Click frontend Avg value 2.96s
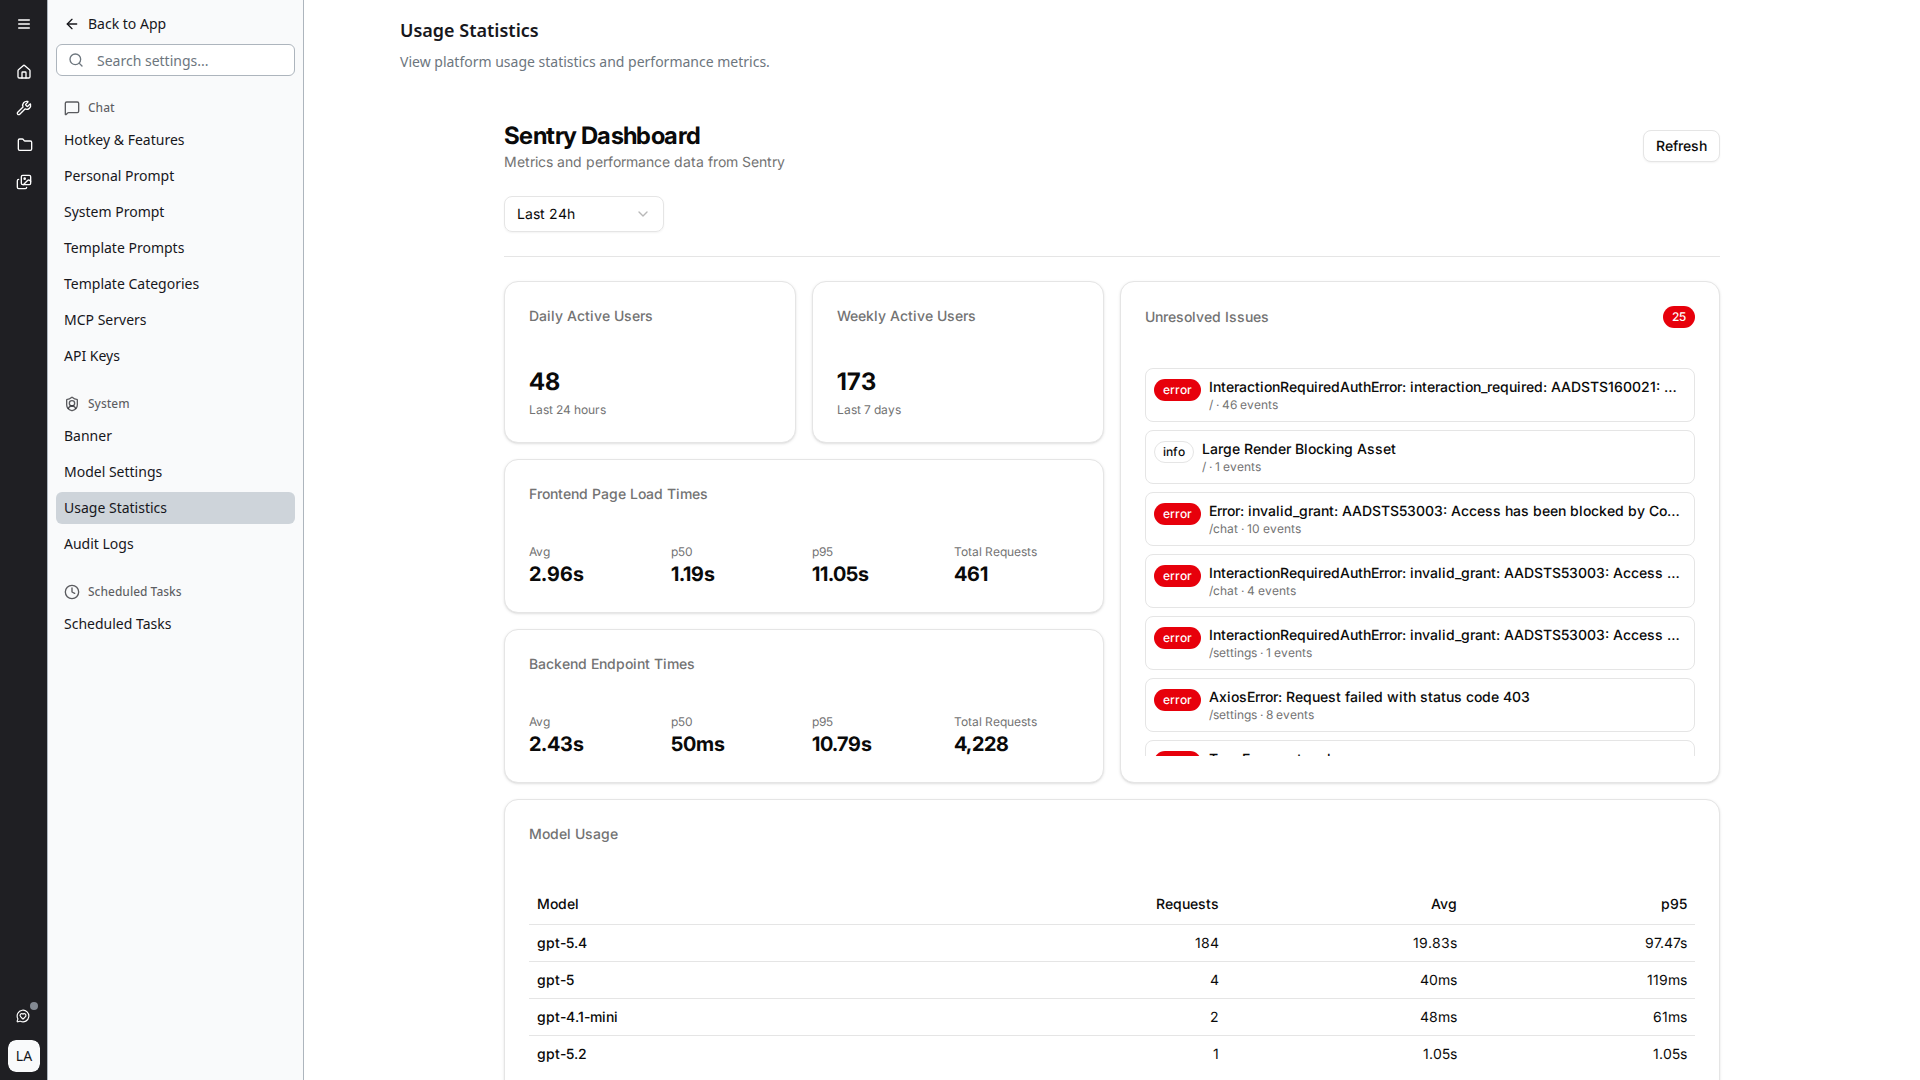Image resolution: width=1920 pixels, height=1080 pixels. tap(556, 574)
